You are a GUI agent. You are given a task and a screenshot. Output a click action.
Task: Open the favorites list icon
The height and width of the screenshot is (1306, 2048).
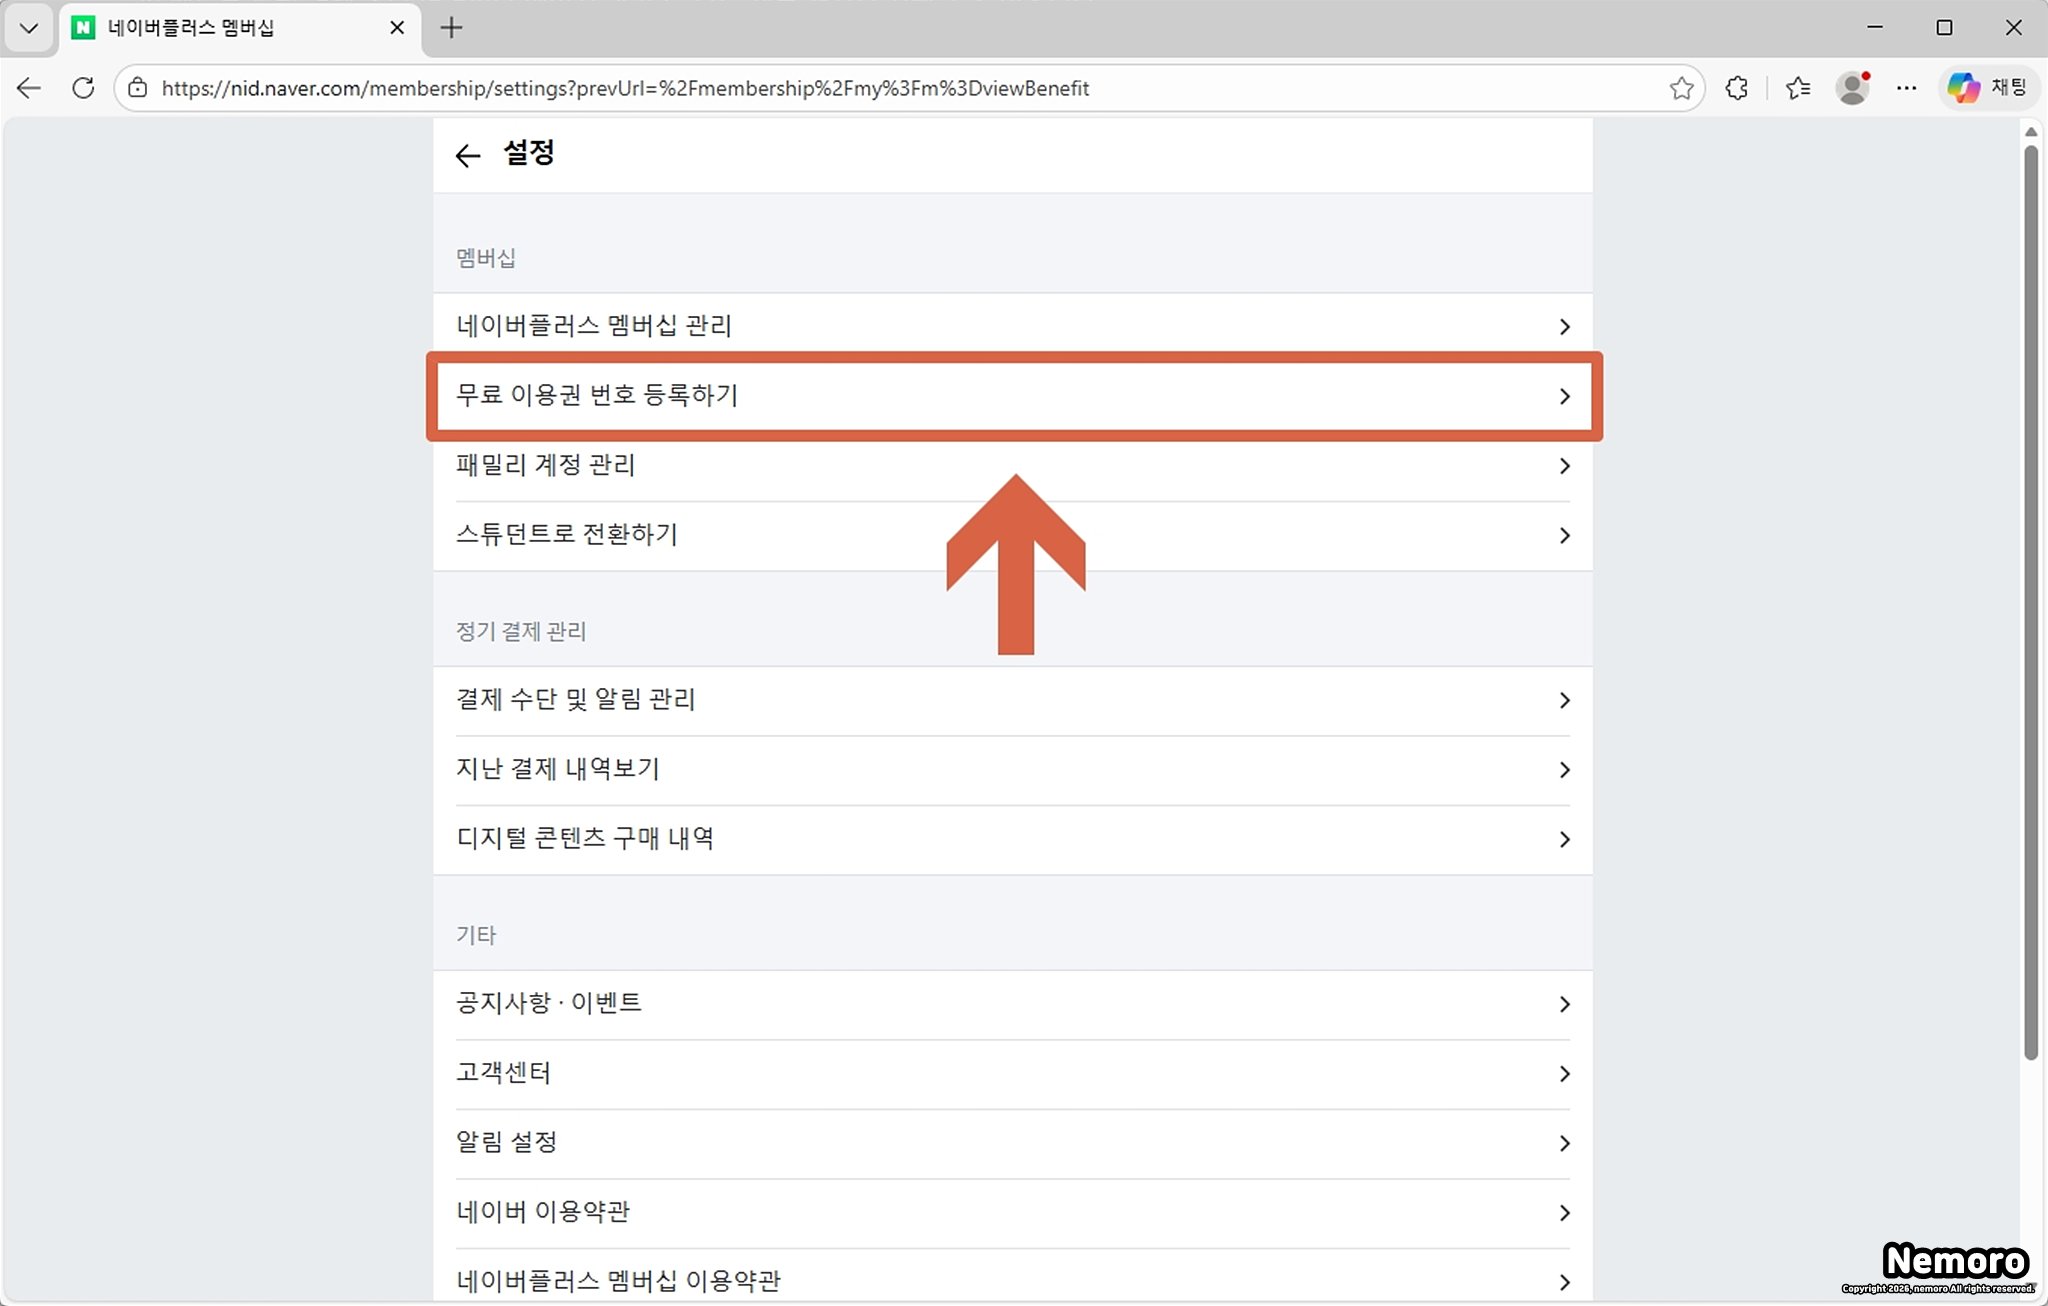(x=1798, y=88)
